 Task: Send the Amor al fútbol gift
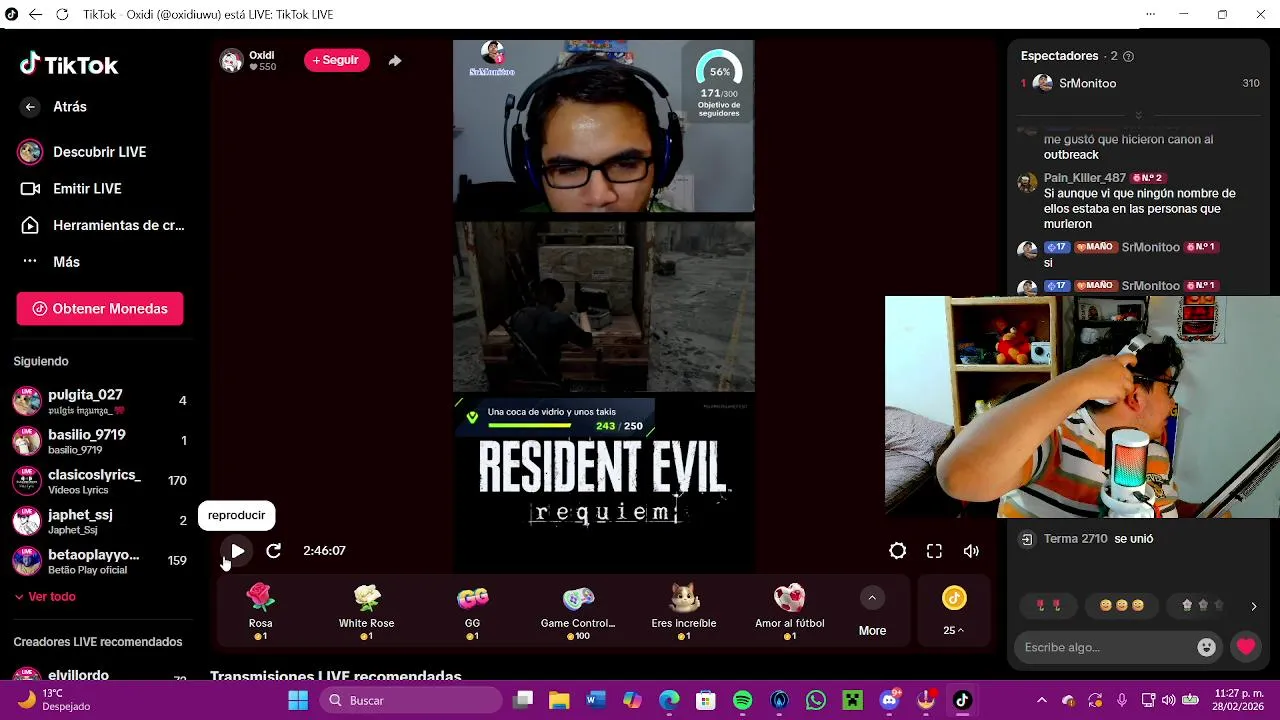click(x=790, y=611)
